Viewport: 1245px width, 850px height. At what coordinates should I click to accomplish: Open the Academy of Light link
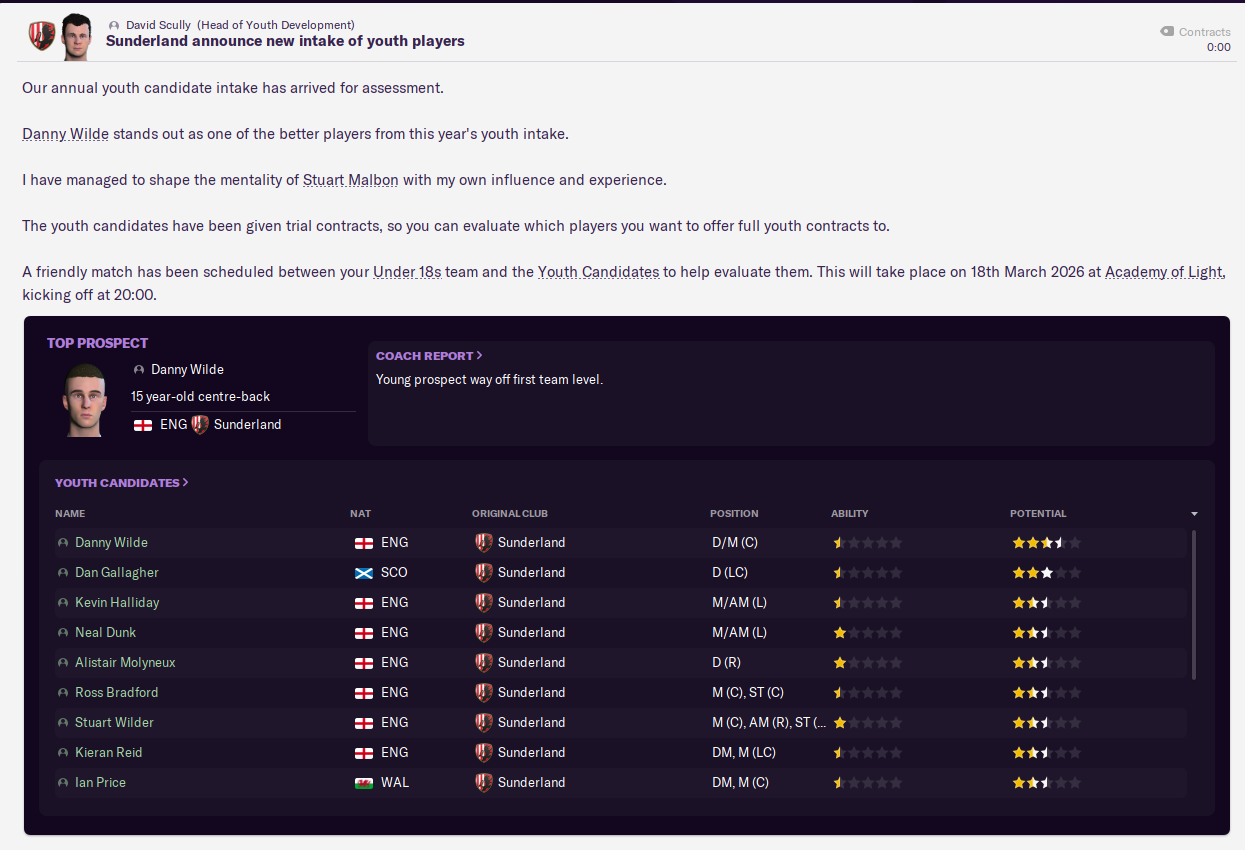point(1164,272)
